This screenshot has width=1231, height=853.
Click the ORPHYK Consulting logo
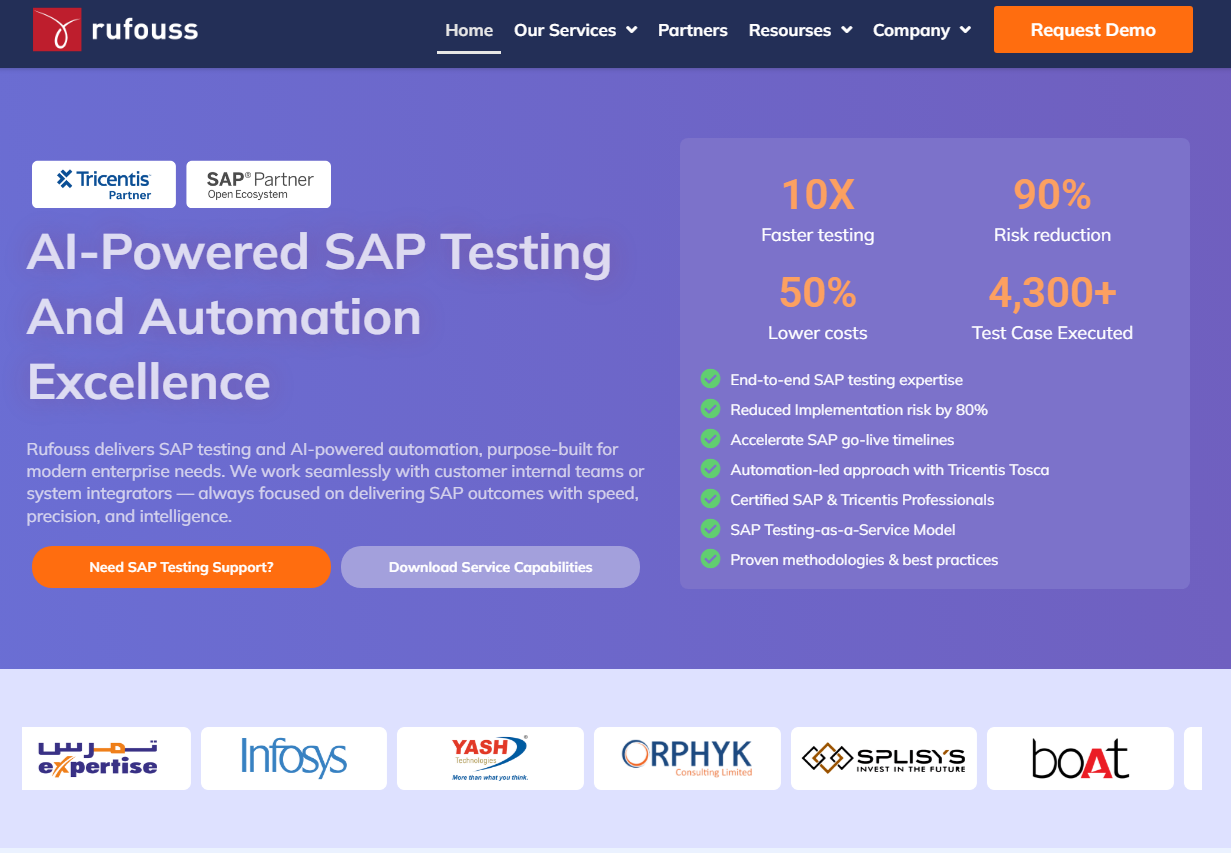click(687, 758)
